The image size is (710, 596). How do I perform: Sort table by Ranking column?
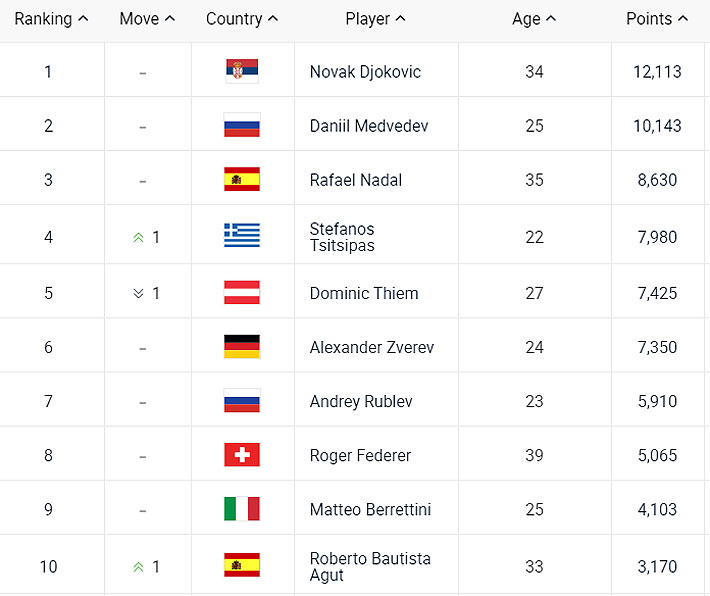coord(51,19)
